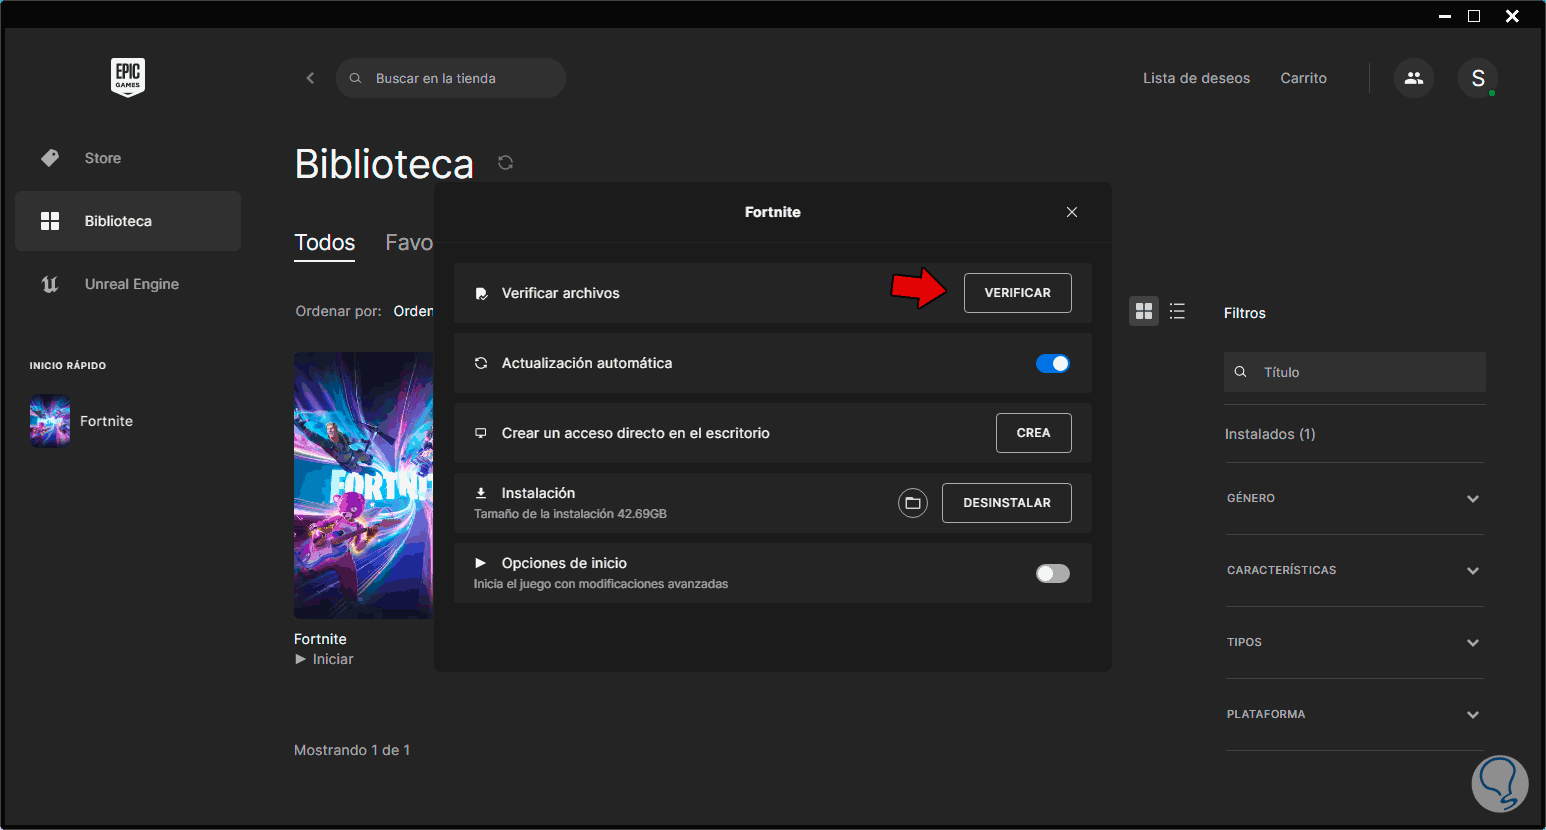Launch Fortnite from quick launch list
This screenshot has height=830, width=1546.
coord(106,421)
